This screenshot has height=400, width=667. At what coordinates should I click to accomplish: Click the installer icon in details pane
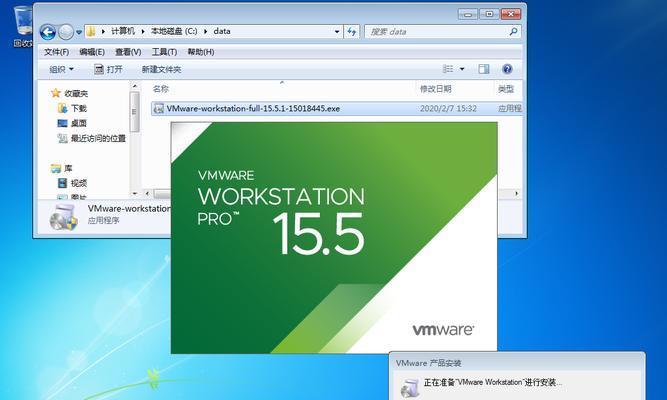(63, 217)
